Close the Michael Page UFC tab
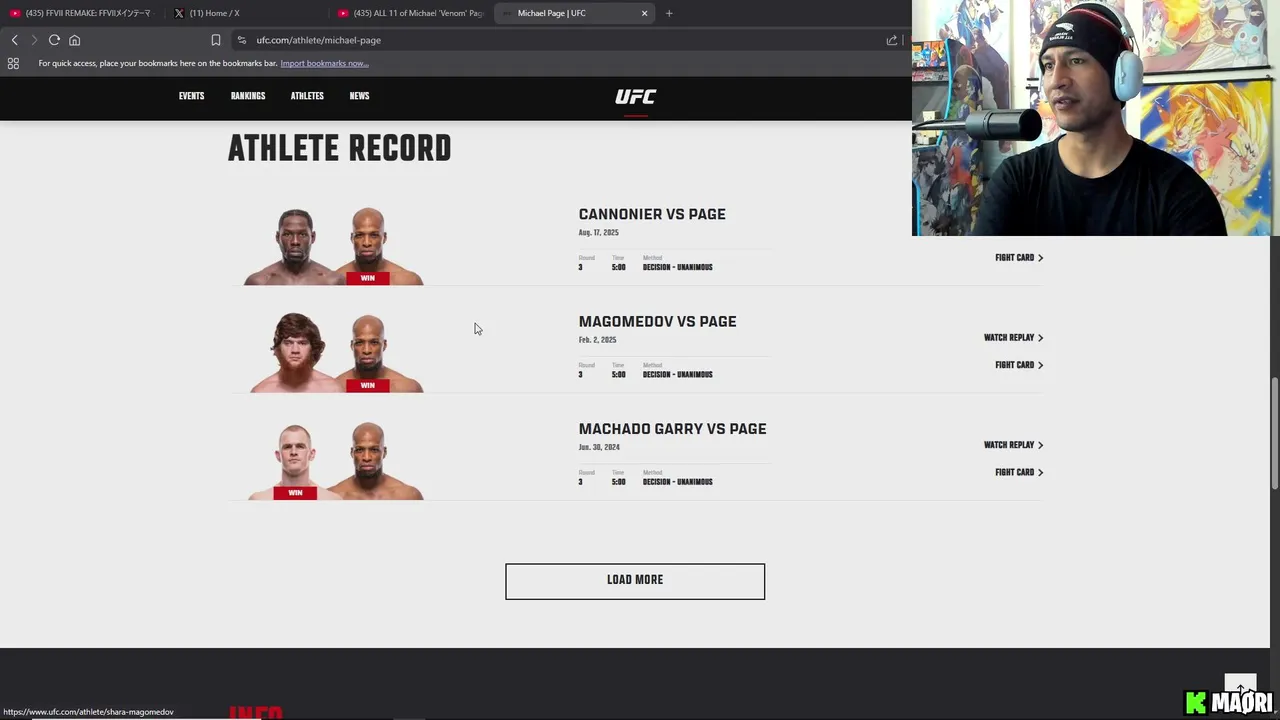This screenshot has height=720, width=1280. click(x=644, y=13)
